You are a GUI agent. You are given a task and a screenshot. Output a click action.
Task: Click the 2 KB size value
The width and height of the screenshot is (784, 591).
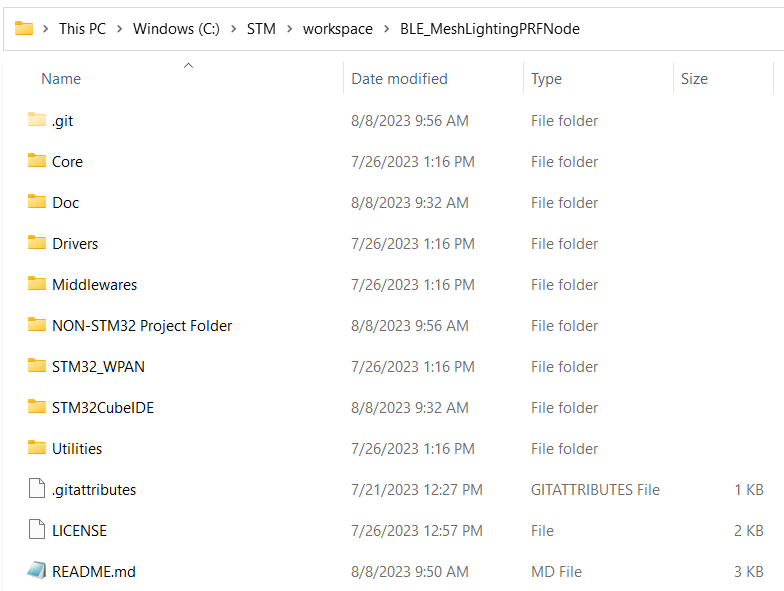[x=748, y=530]
